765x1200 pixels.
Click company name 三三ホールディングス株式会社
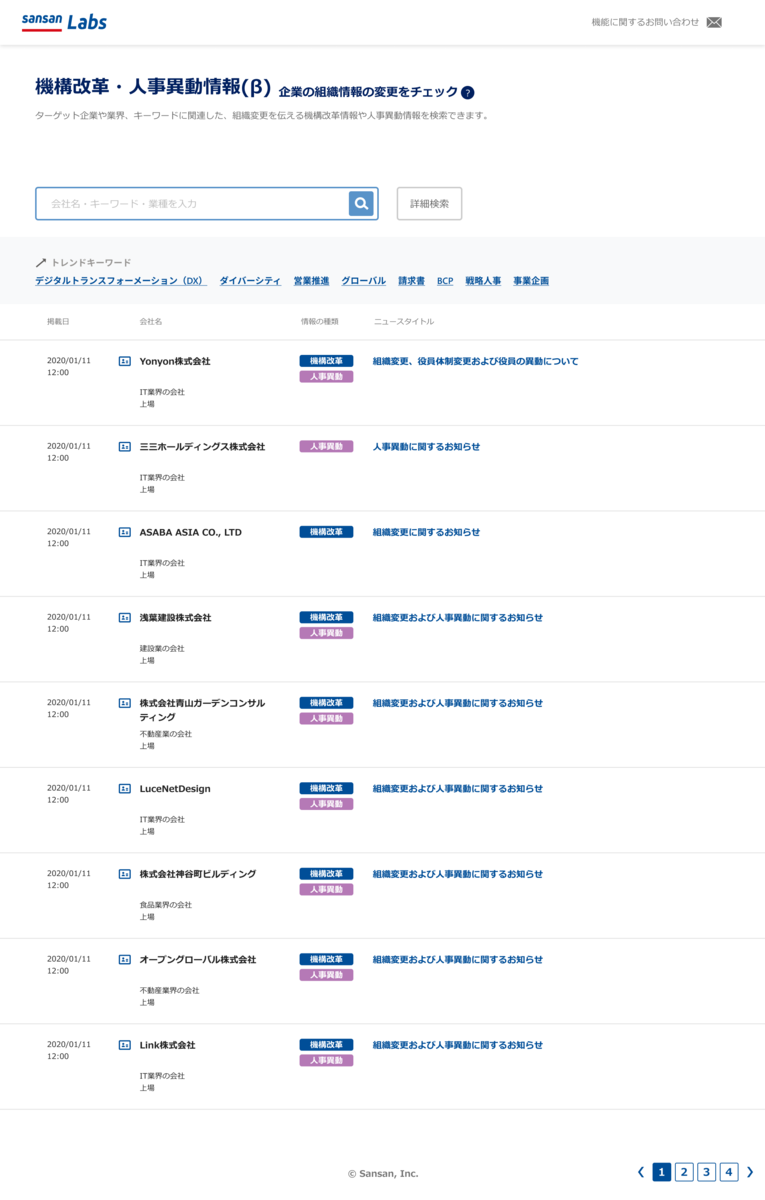(x=202, y=447)
